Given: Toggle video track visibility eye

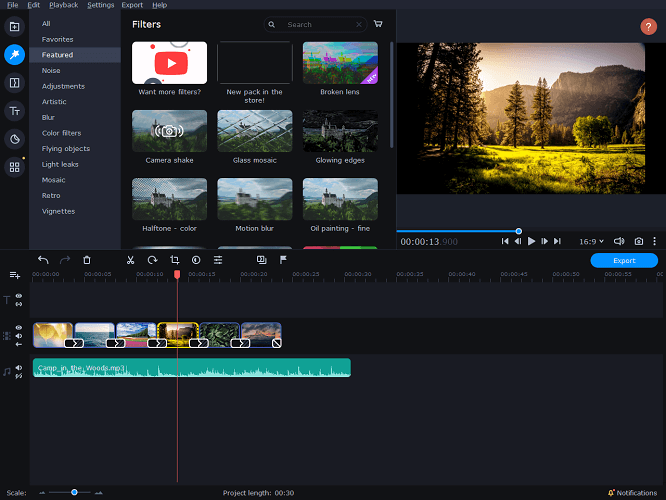Looking at the screenshot, I should [19, 328].
